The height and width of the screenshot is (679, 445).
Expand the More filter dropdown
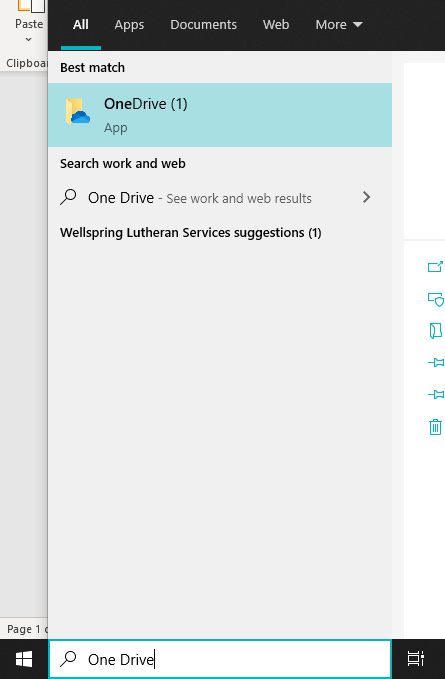pyautogui.click(x=339, y=25)
